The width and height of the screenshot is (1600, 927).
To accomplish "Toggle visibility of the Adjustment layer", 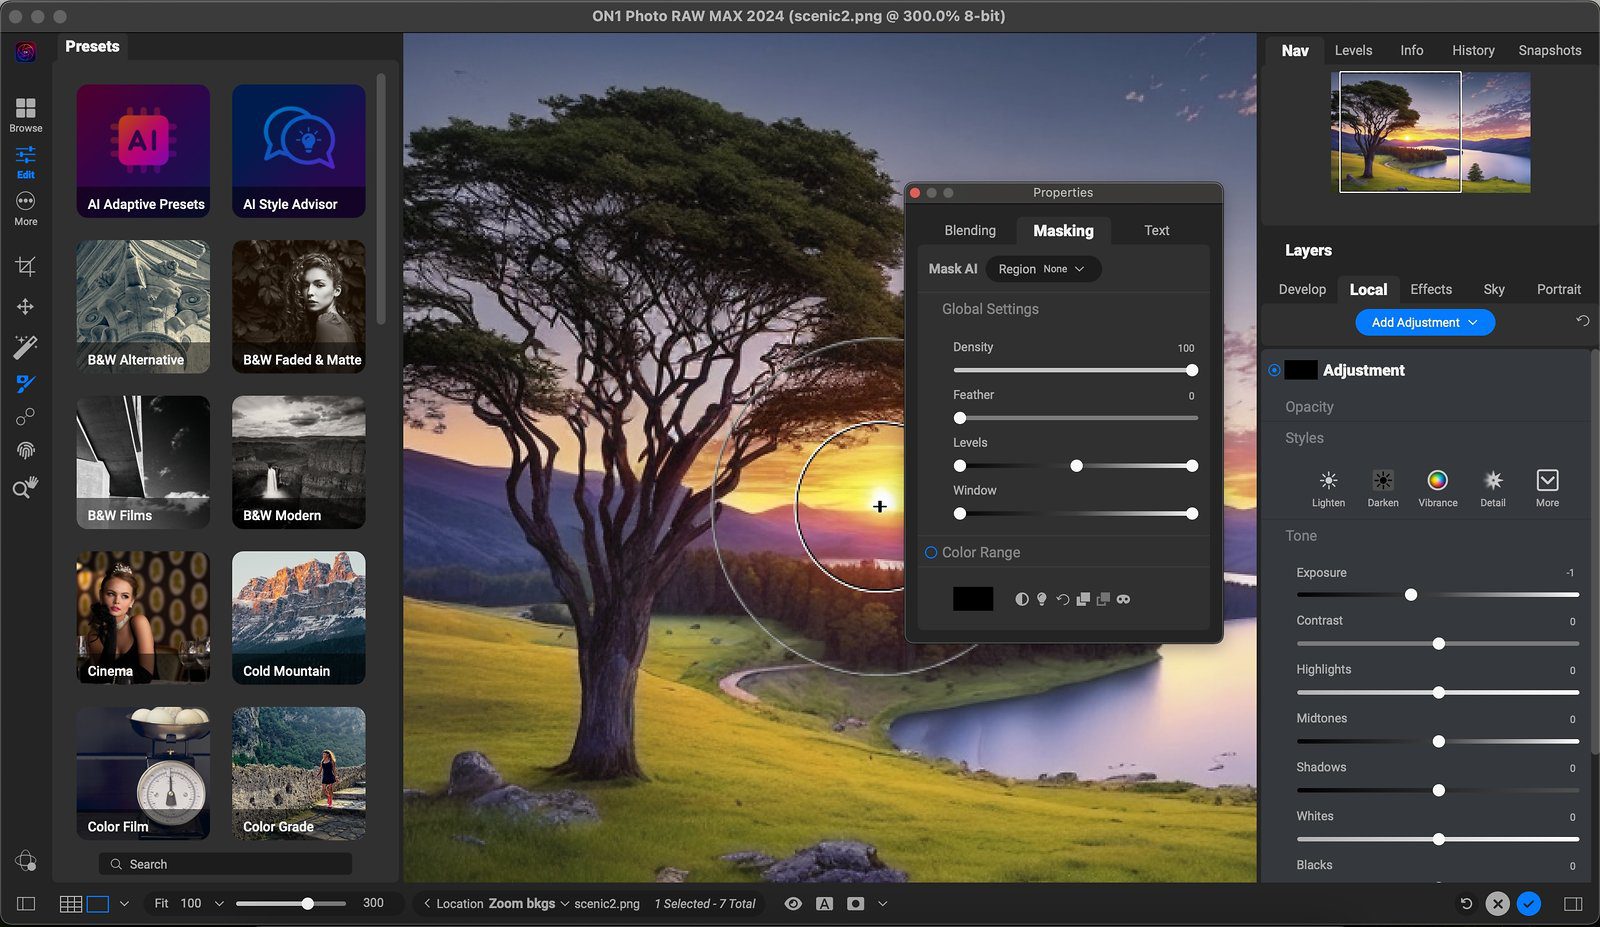I will (x=1274, y=370).
